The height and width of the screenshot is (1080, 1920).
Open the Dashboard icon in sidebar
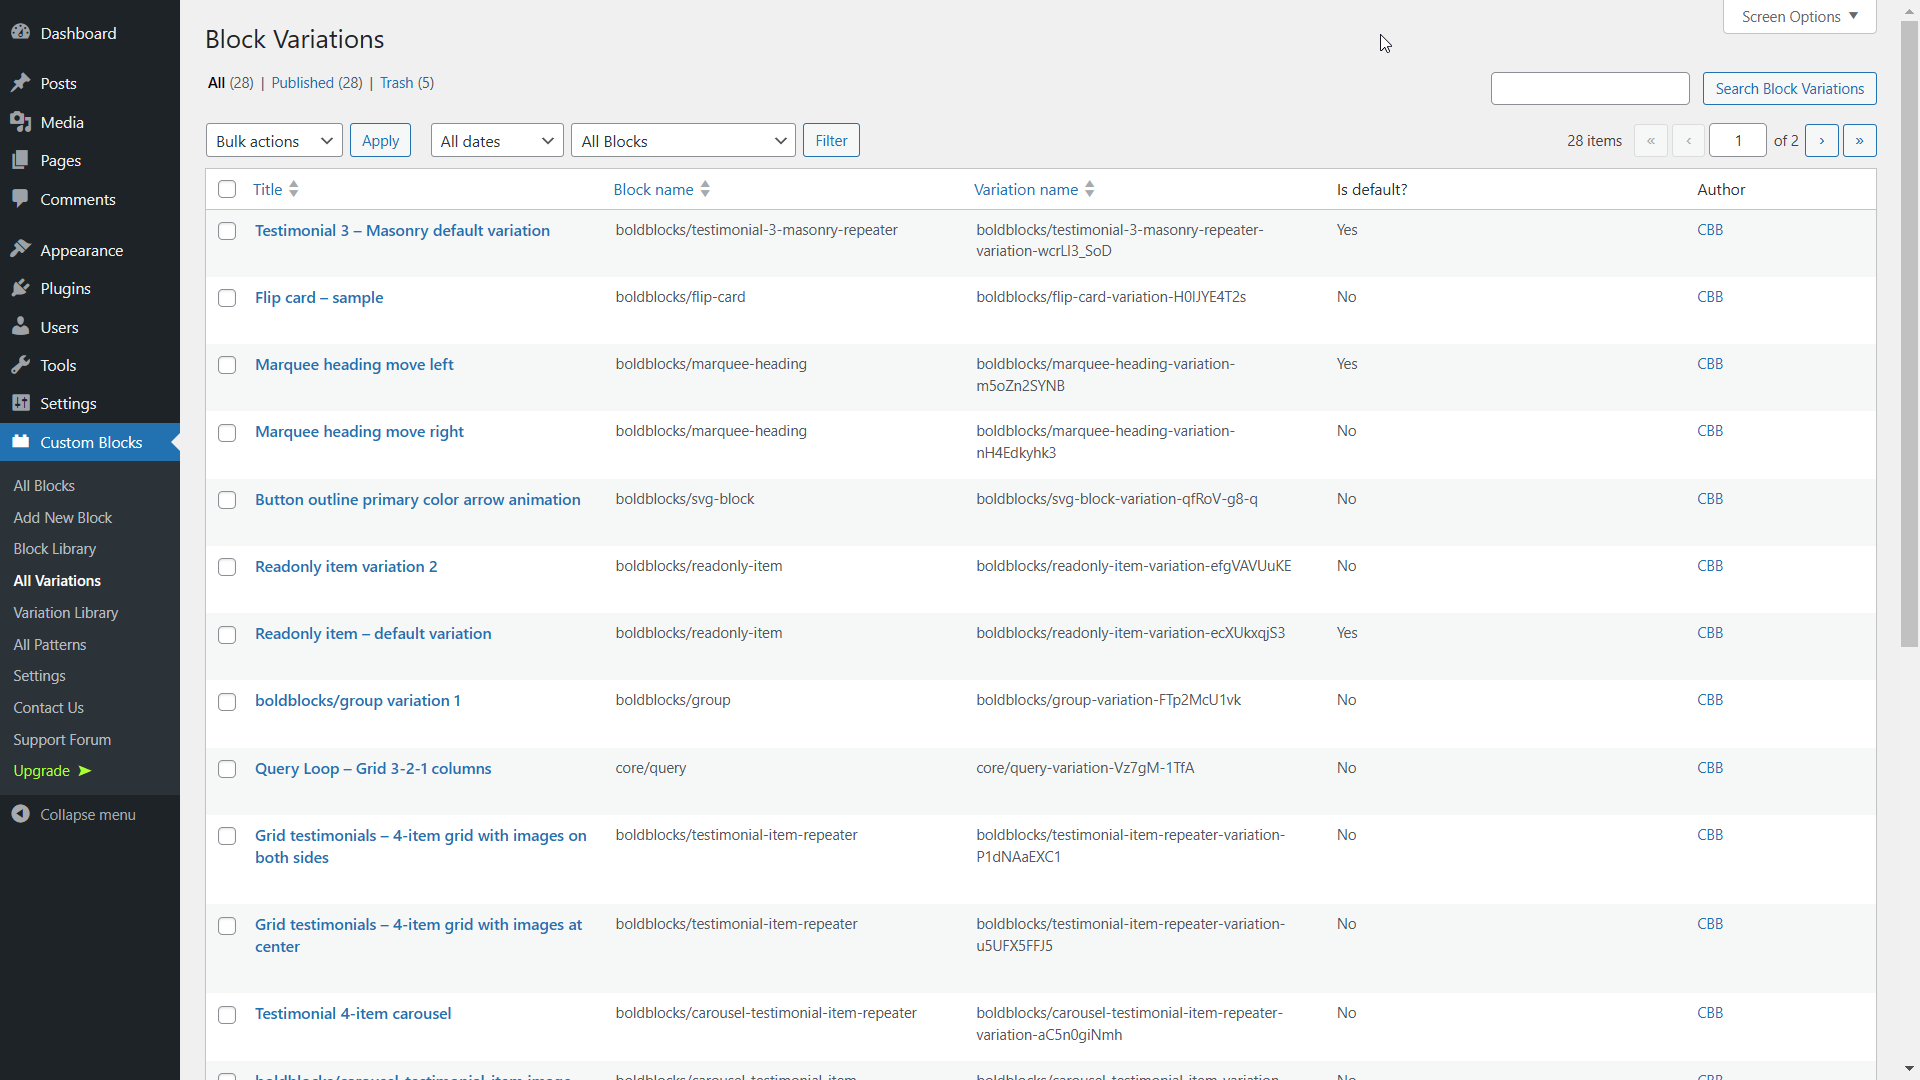(20, 33)
